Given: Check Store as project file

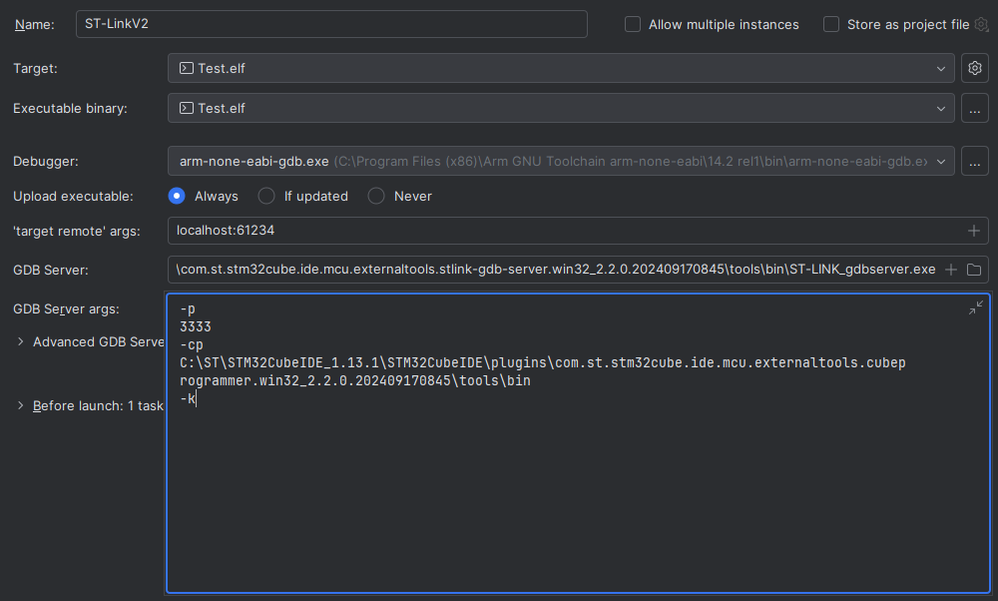Looking at the screenshot, I should (831, 25).
